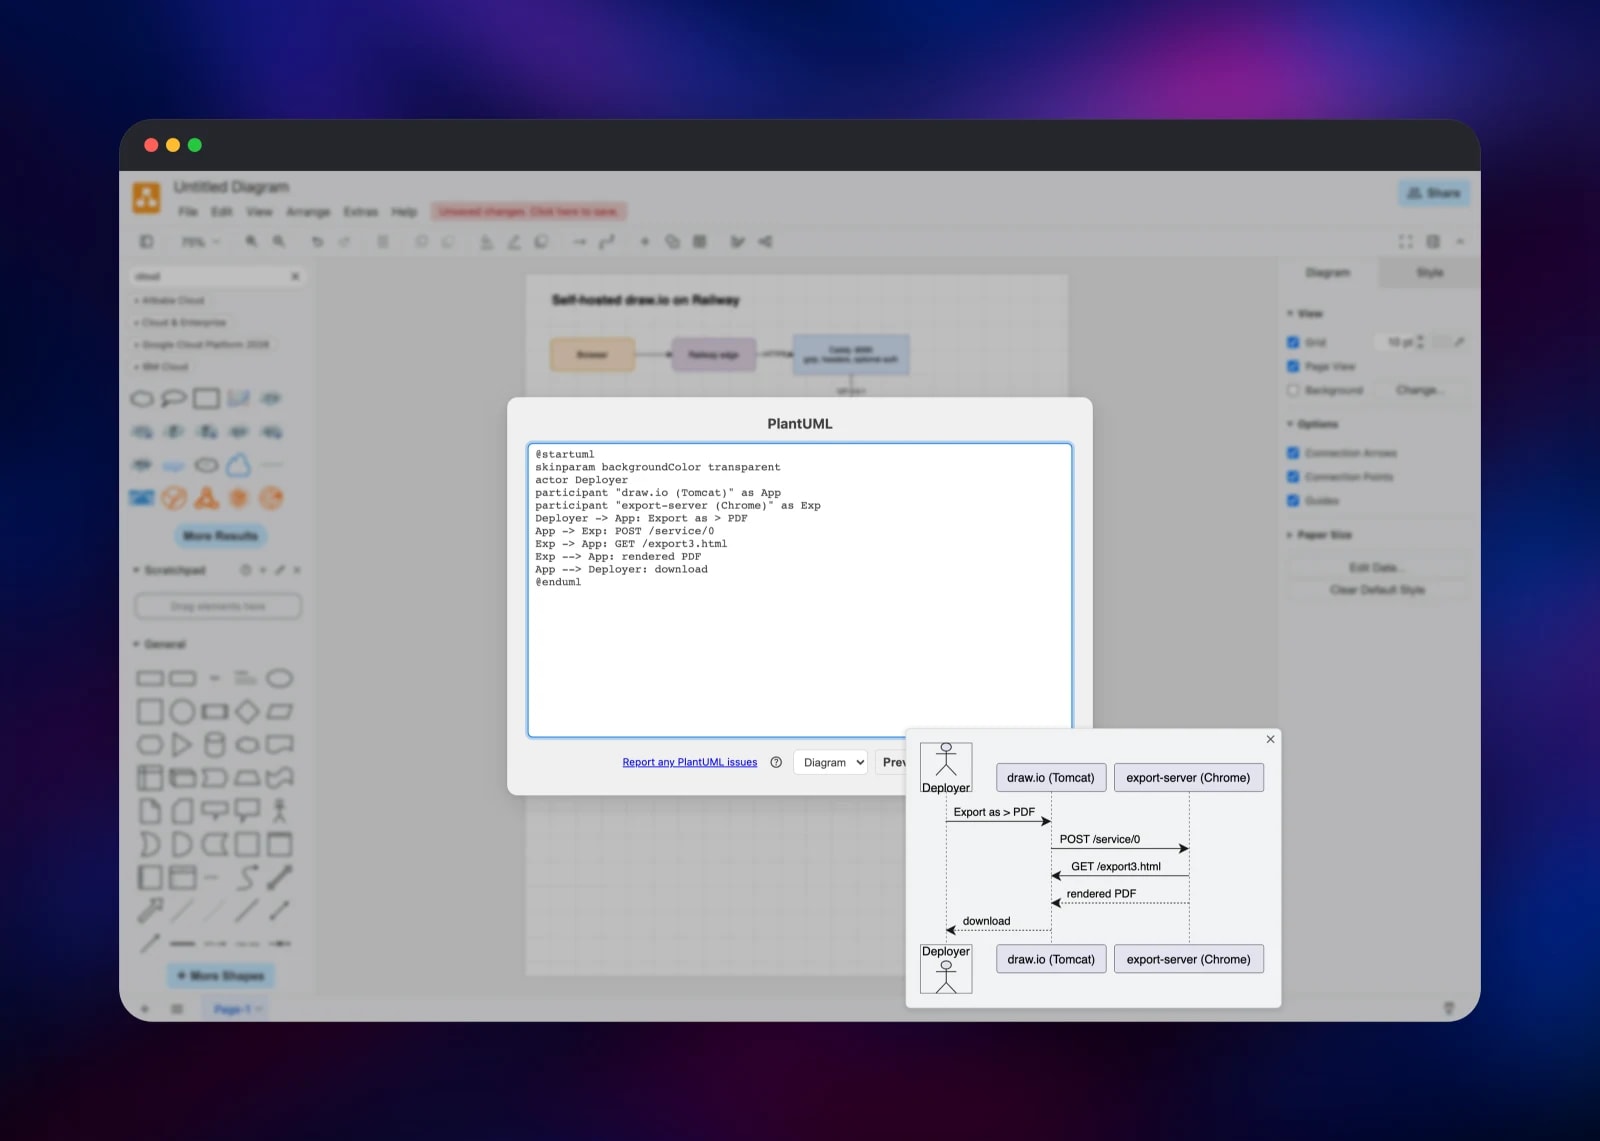Click the Unsaved changes save notice
This screenshot has width=1600, height=1141.
[529, 211]
